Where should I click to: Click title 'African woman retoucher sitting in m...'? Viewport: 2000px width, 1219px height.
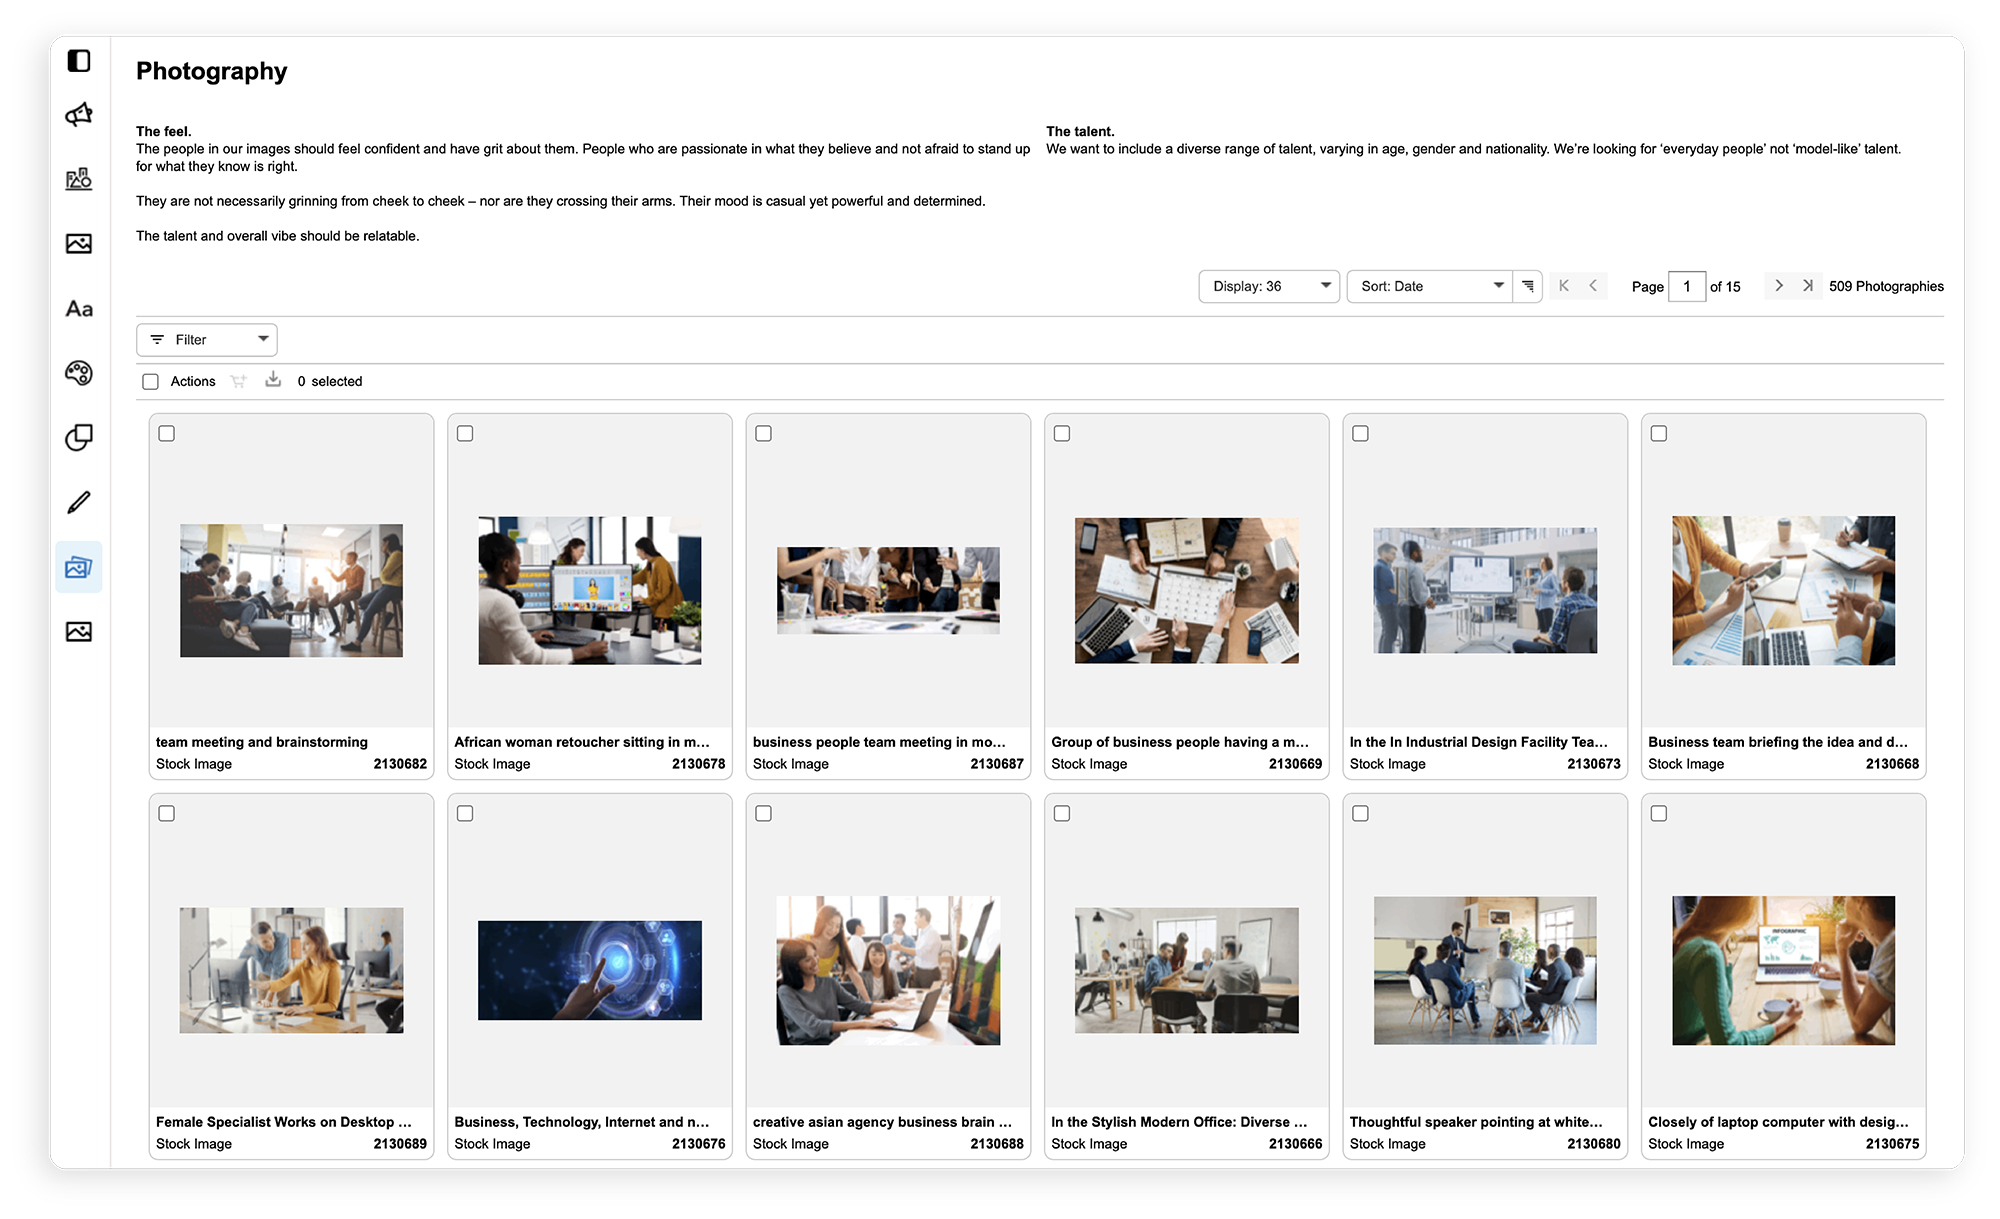[x=582, y=742]
